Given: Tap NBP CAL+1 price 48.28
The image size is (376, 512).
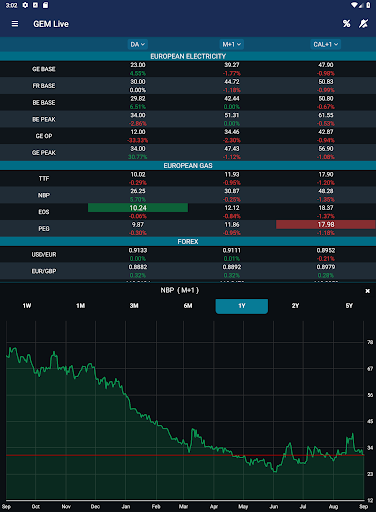Looking at the screenshot, I should (x=326, y=191).
